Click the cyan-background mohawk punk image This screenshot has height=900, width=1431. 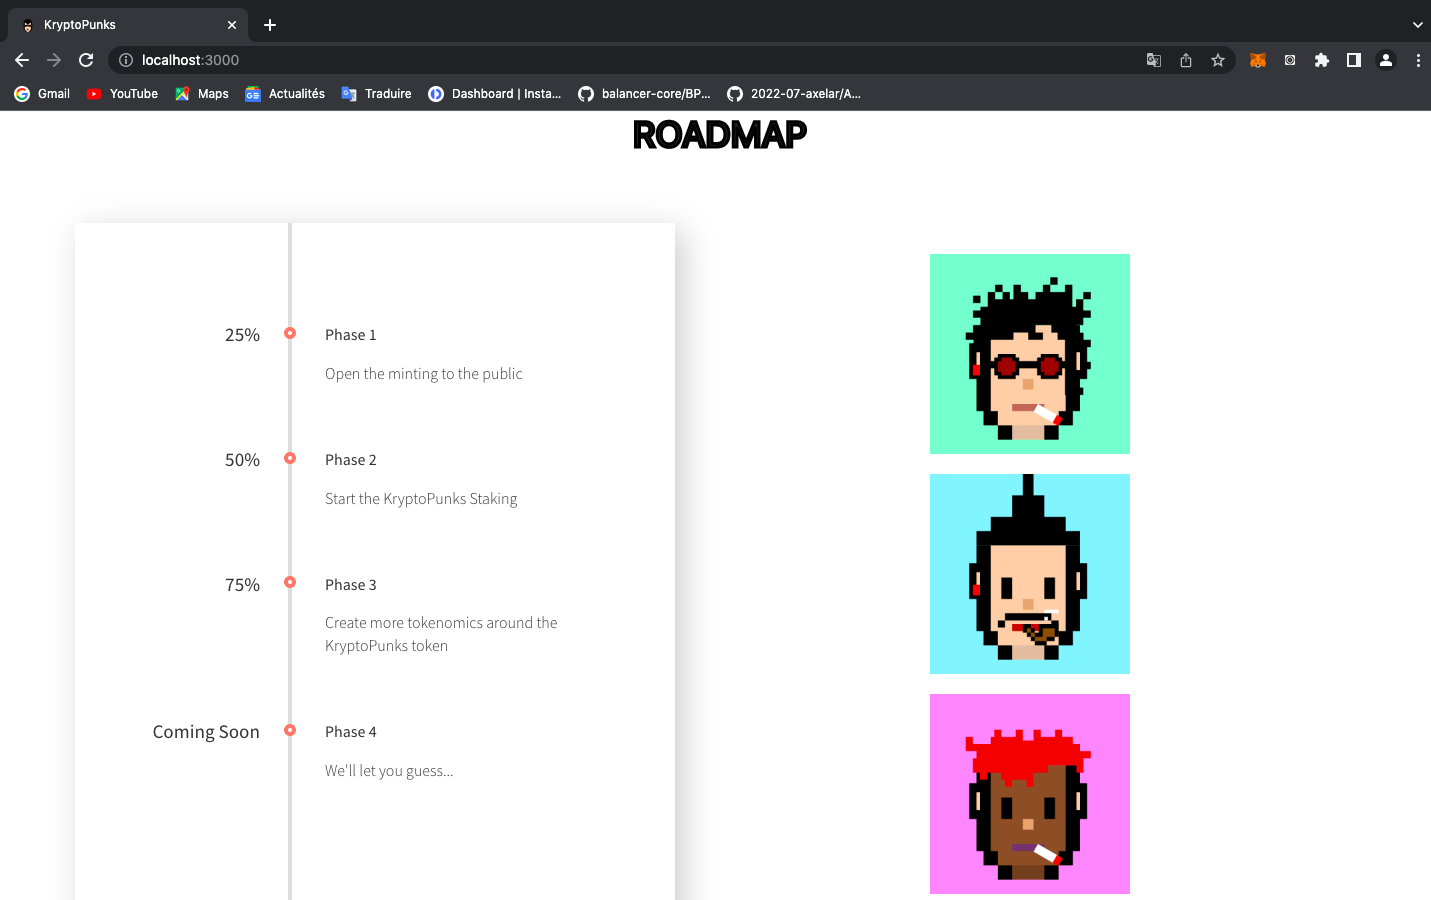point(1030,574)
